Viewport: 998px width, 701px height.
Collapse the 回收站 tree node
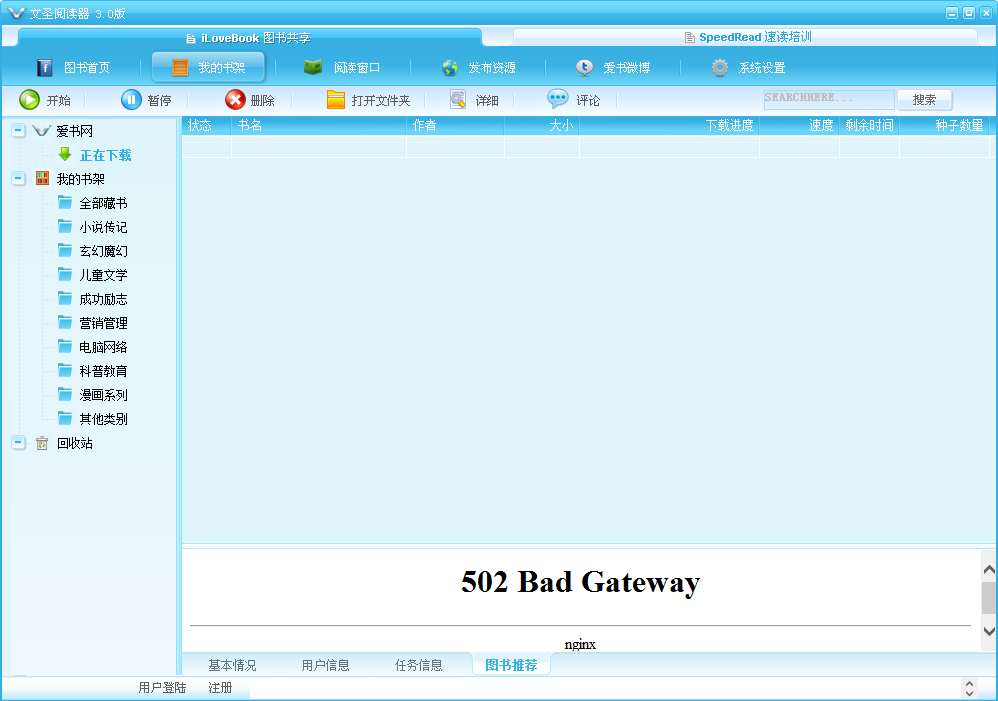(18, 443)
